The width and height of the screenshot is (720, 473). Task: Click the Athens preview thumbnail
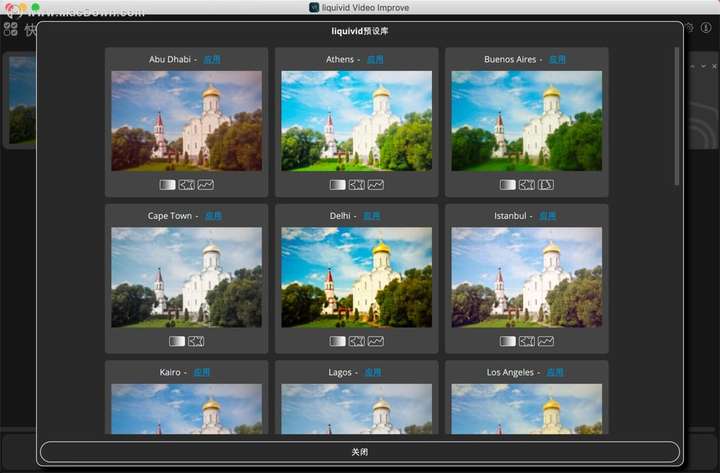(356, 121)
